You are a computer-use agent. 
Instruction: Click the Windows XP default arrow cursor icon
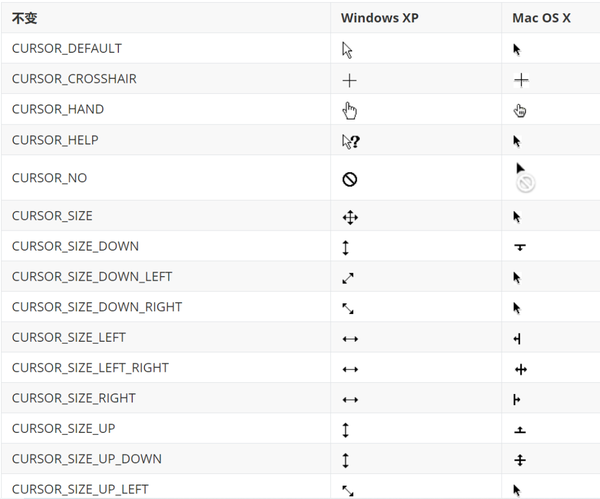[x=347, y=49]
